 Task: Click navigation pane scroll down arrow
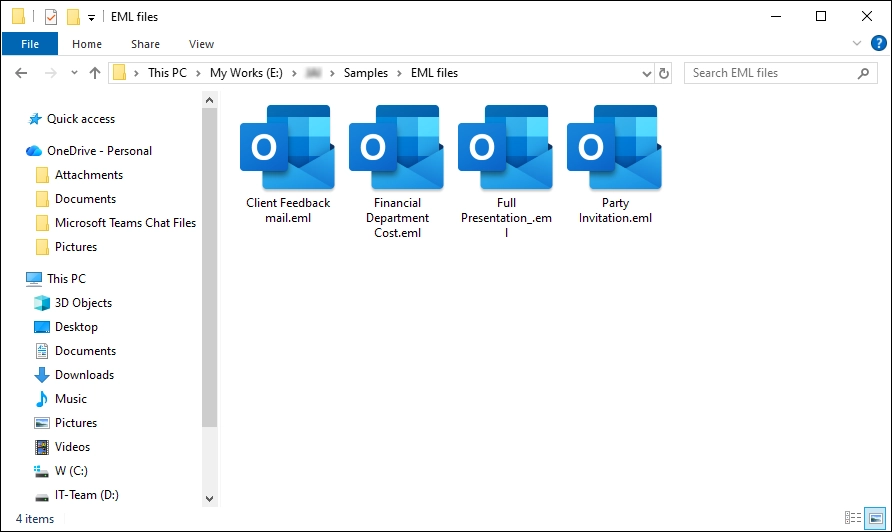pos(209,499)
